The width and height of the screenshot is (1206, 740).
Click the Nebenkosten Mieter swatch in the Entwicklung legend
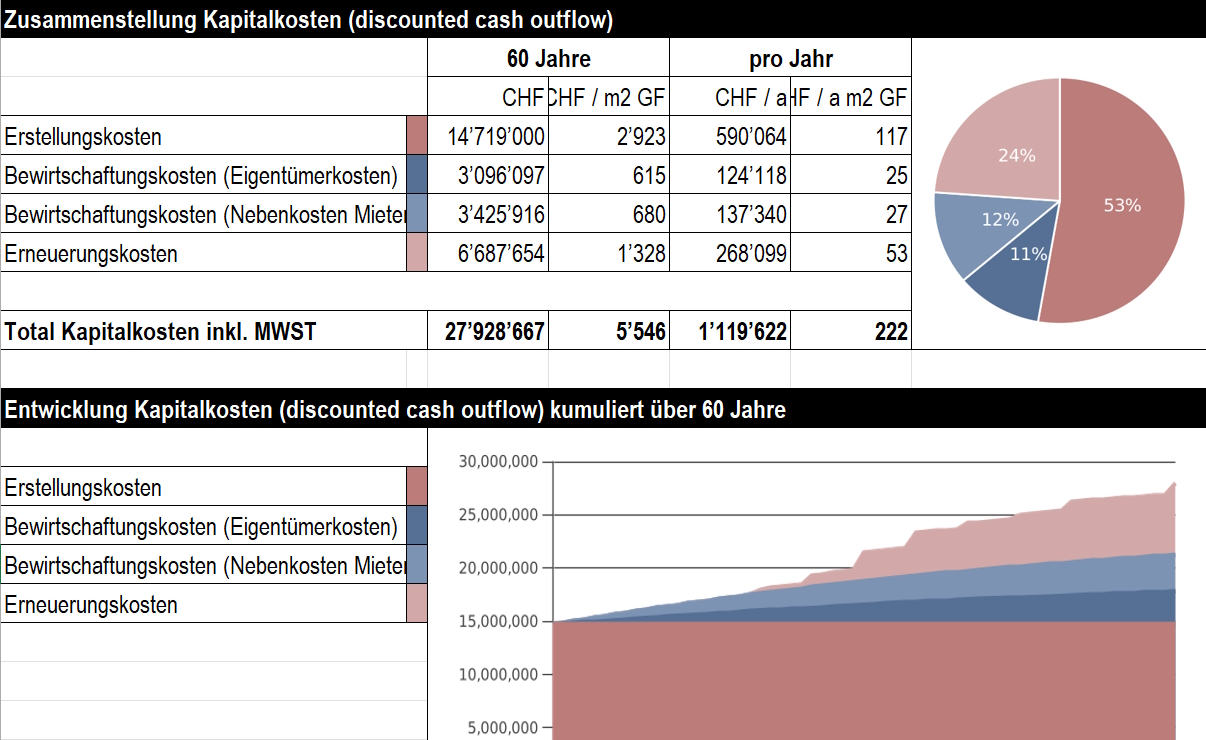coord(417,564)
